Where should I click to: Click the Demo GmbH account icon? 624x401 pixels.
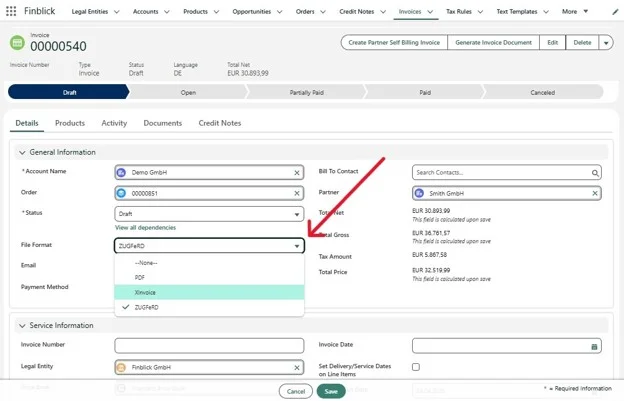click(x=121, y=173)
